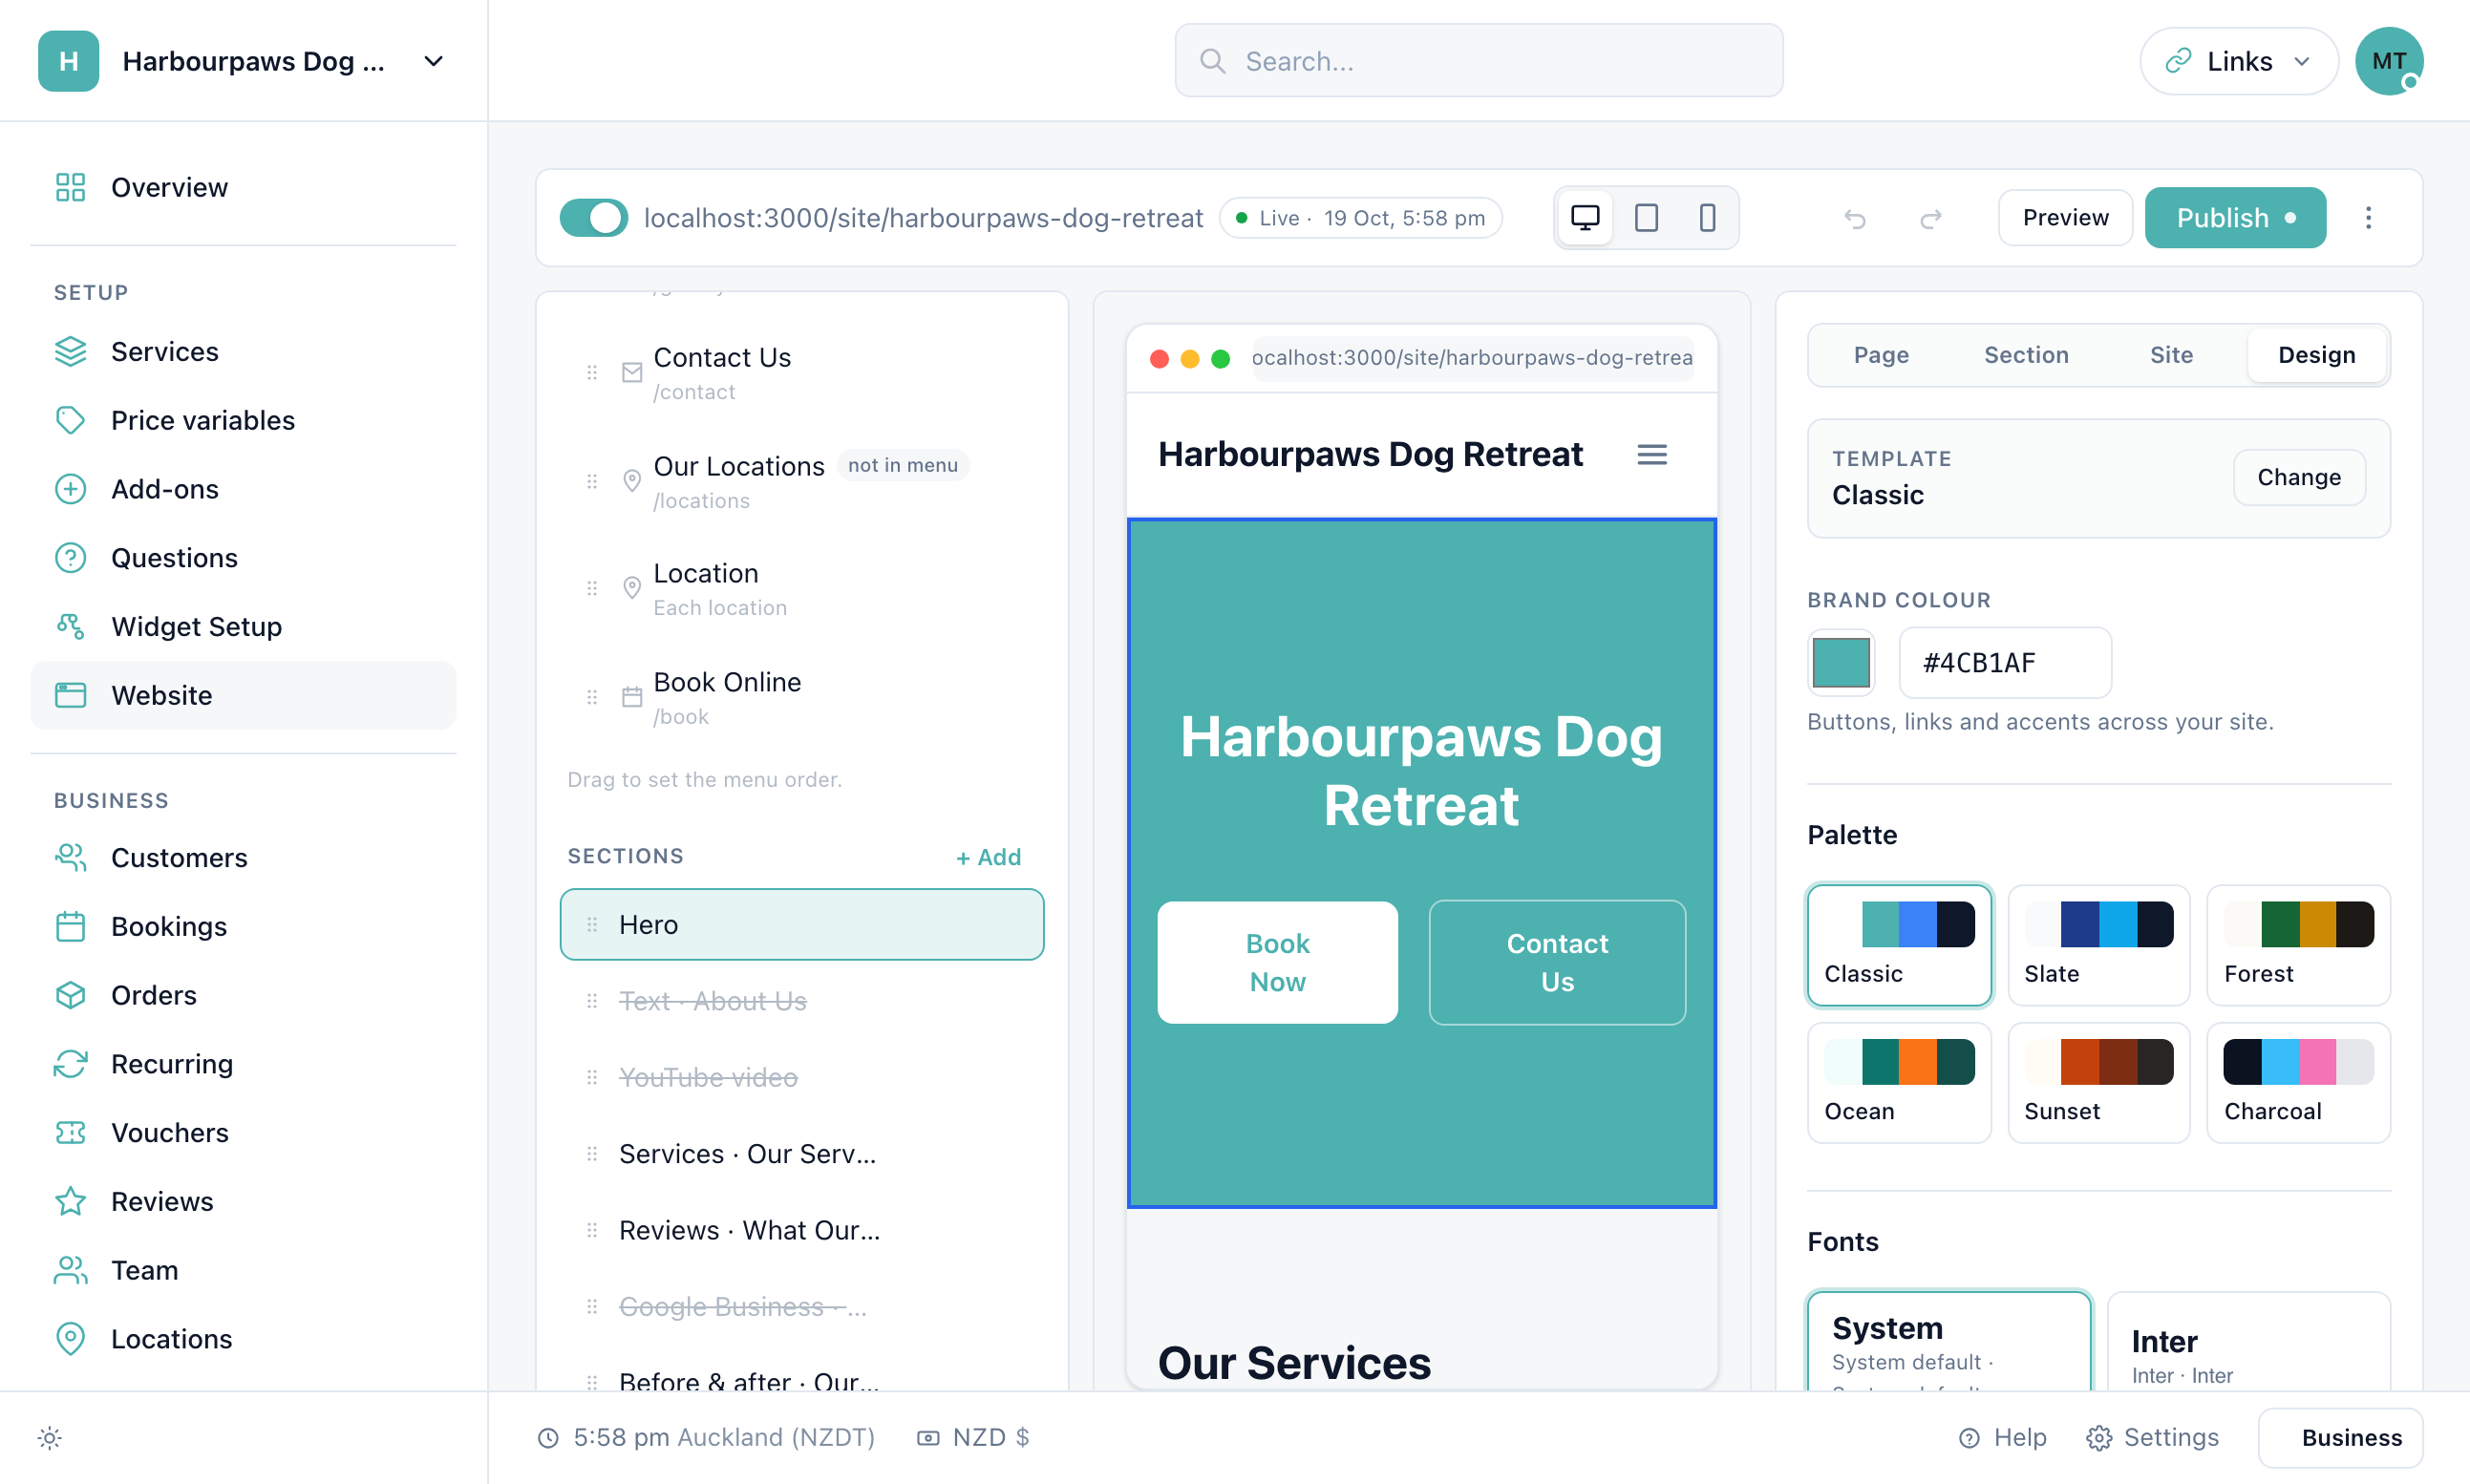The width and height of the screenshot is (2470, 1484).
Task: Click the site URL localhost:3000/site/harbourpaws-dog-retreat
Action: pos(923,218)
